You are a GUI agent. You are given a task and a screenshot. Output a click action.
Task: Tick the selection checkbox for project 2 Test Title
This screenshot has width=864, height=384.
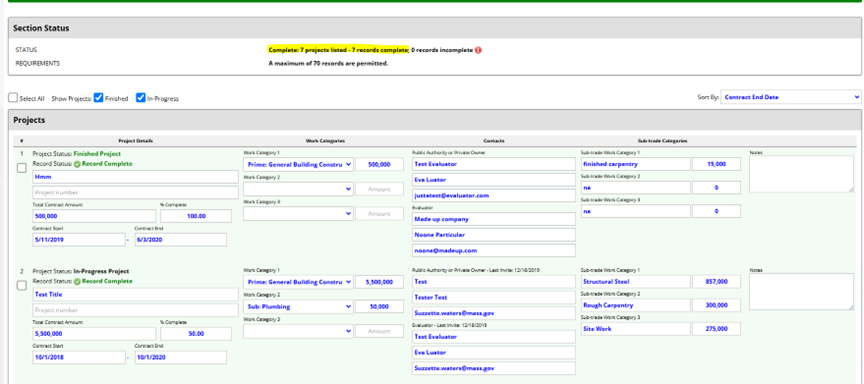[x=21, y=285]
